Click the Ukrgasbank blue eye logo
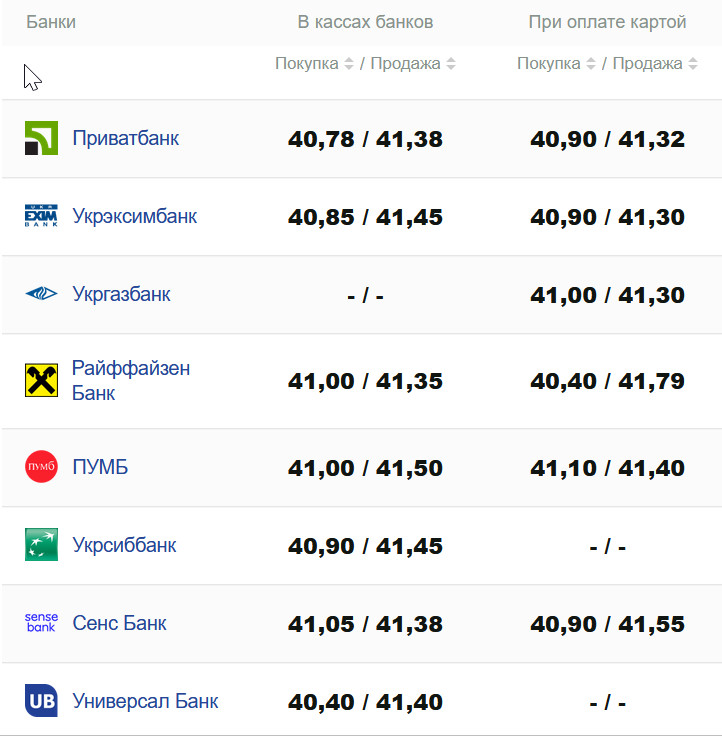722x736 pixels. [x=41, y=294]
